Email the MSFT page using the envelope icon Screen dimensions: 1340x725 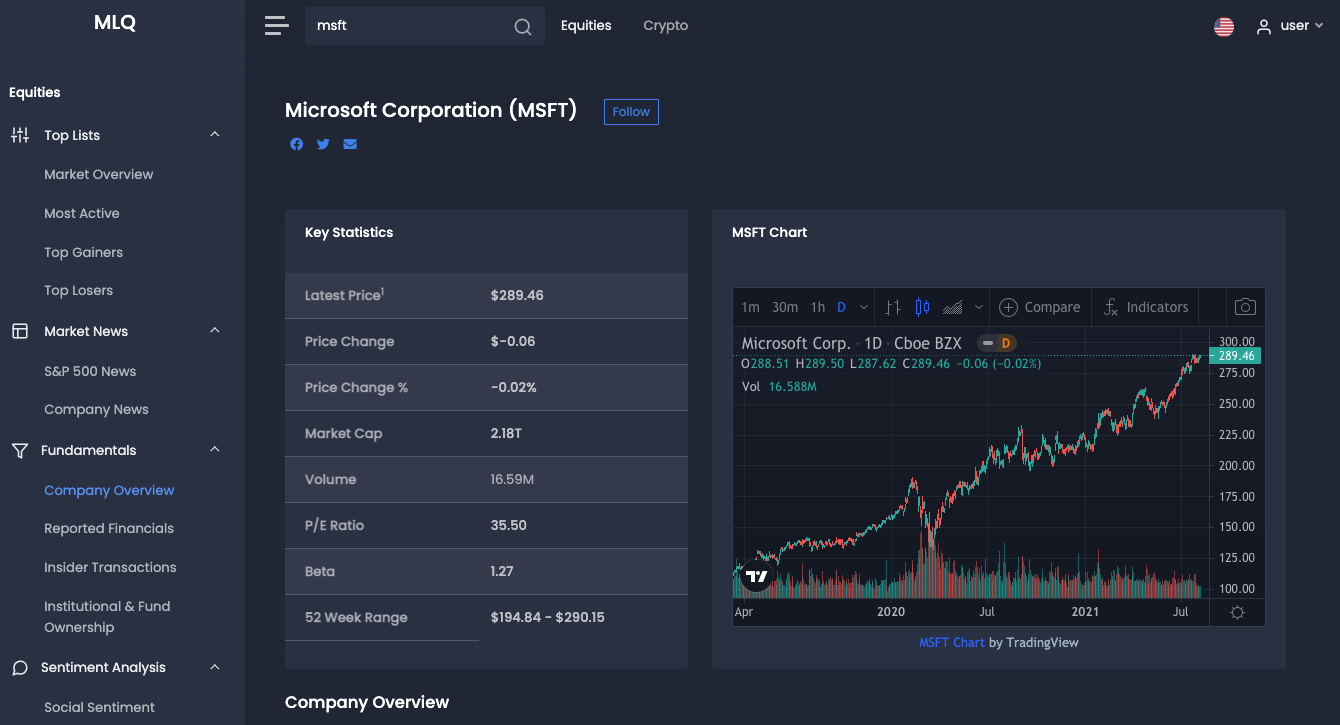tap(350, 144)
